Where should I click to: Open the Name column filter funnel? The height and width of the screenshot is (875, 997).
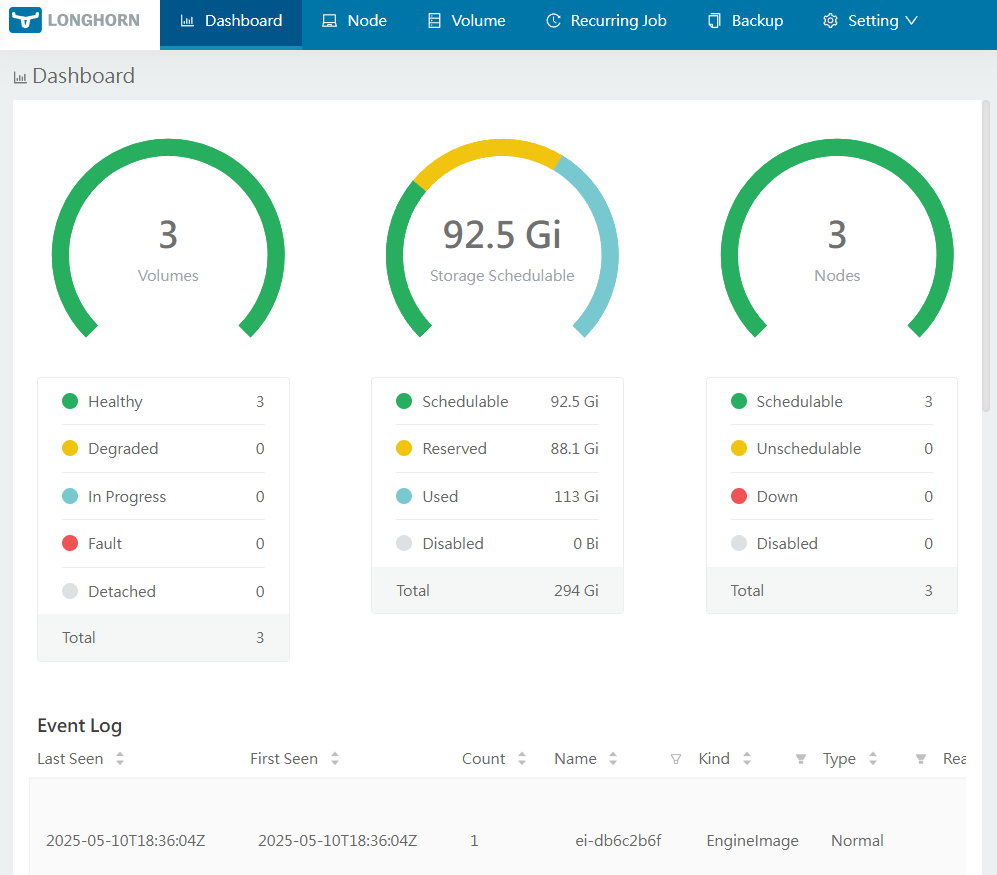[675, 760]
